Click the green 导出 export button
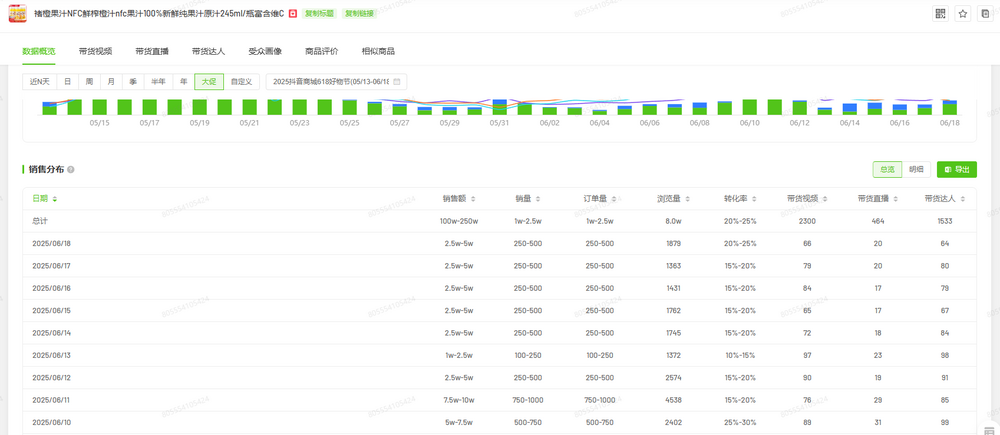 pyautogui.click(x=957, y=170)
